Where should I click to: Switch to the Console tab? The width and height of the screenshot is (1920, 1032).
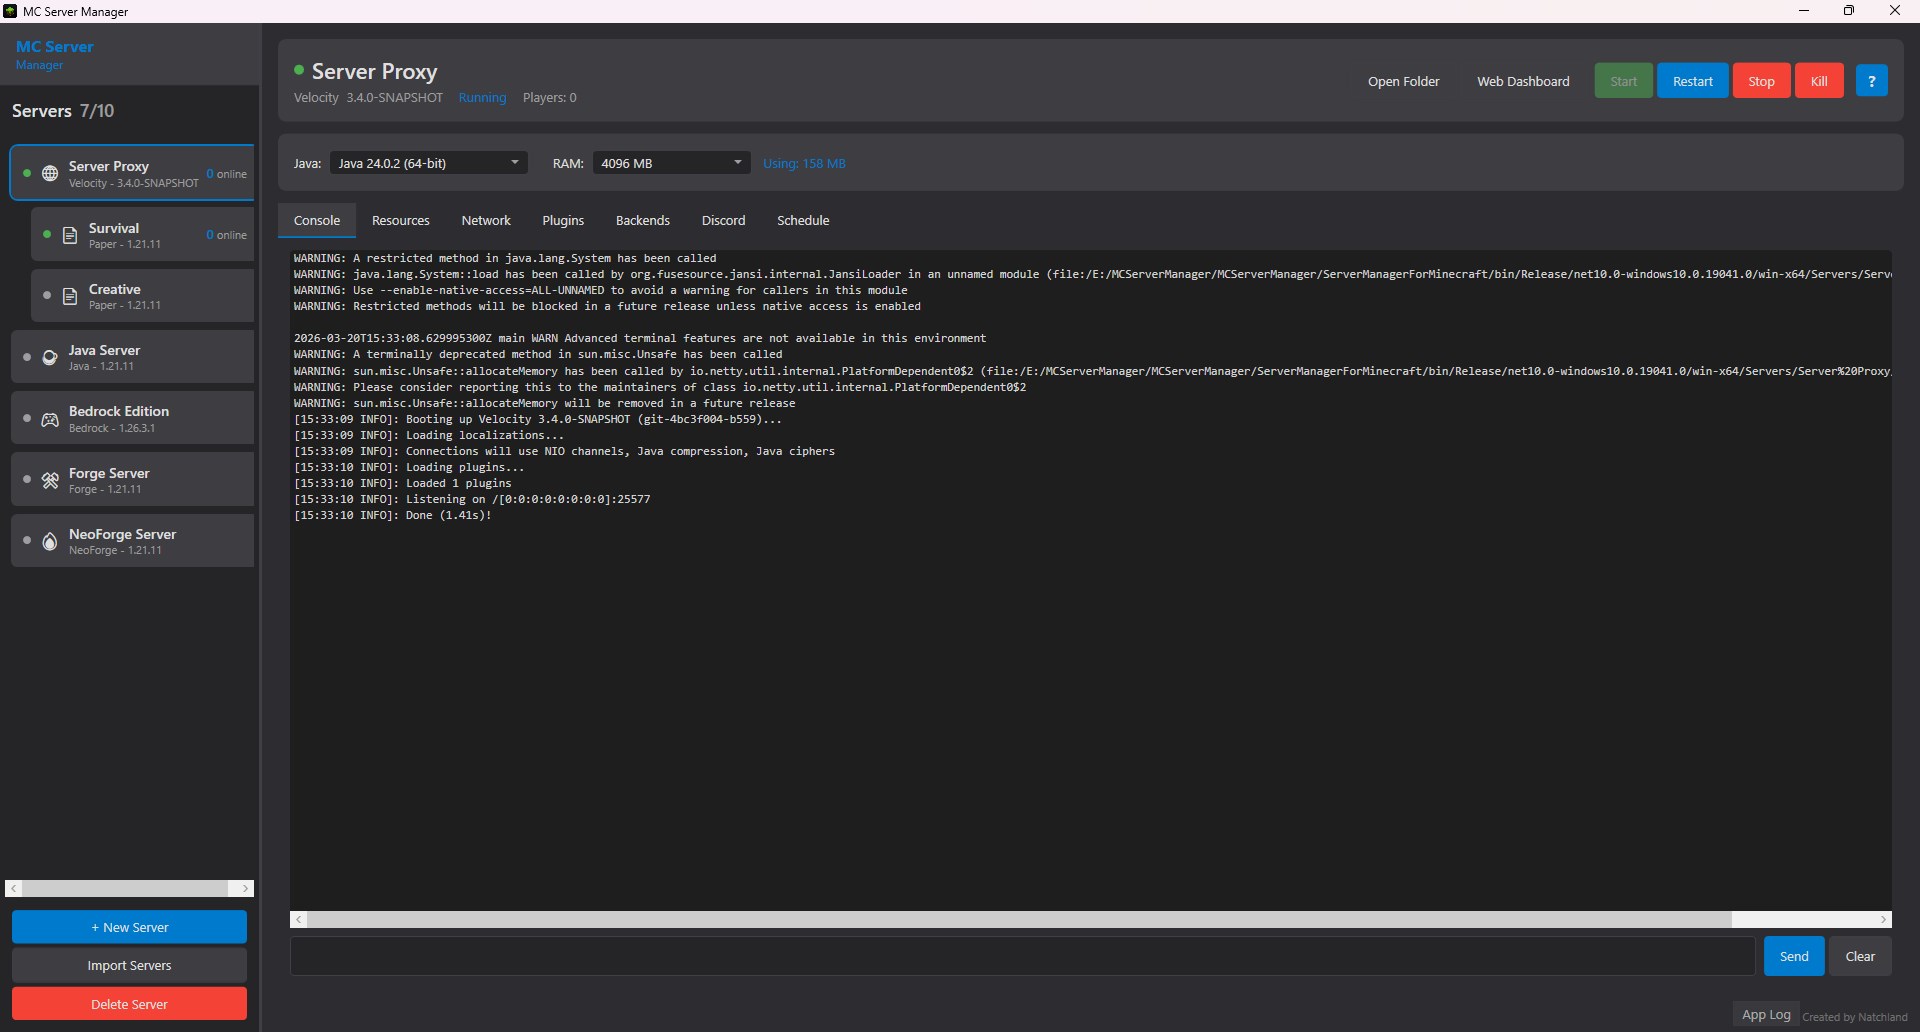[317, 220]
